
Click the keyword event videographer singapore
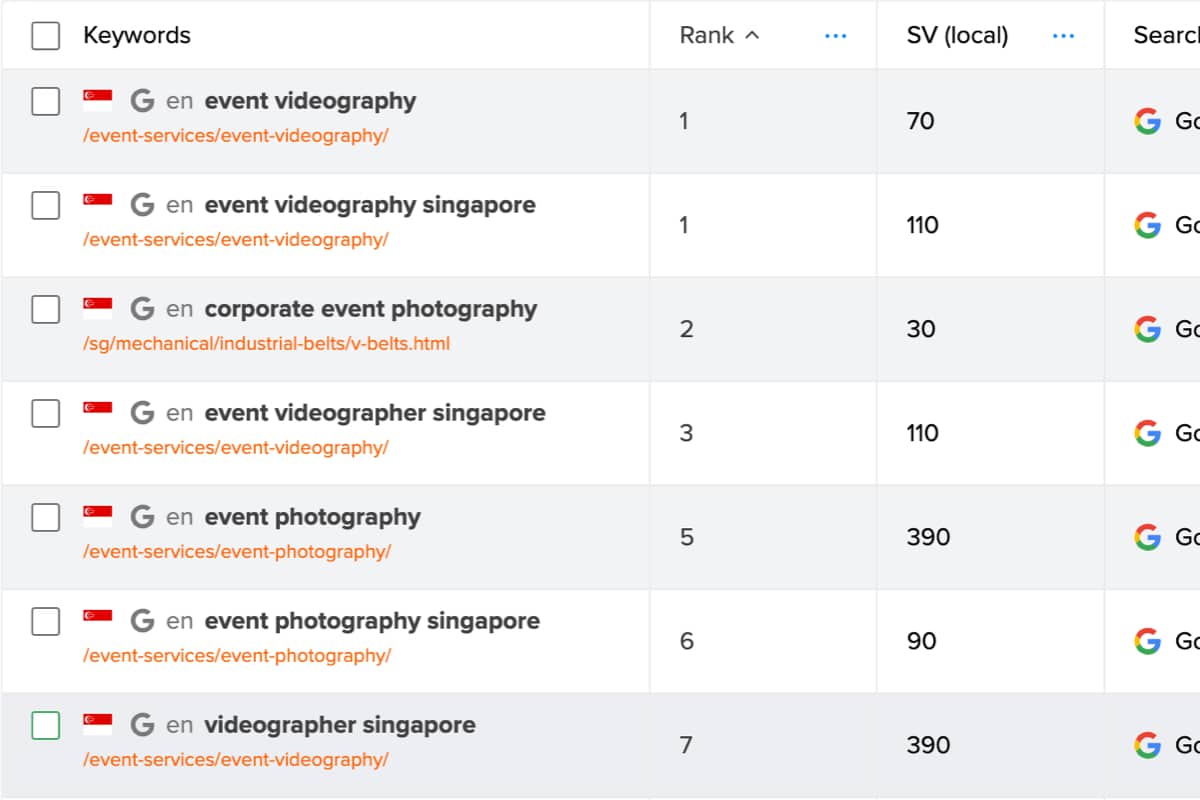click(375, 413)
